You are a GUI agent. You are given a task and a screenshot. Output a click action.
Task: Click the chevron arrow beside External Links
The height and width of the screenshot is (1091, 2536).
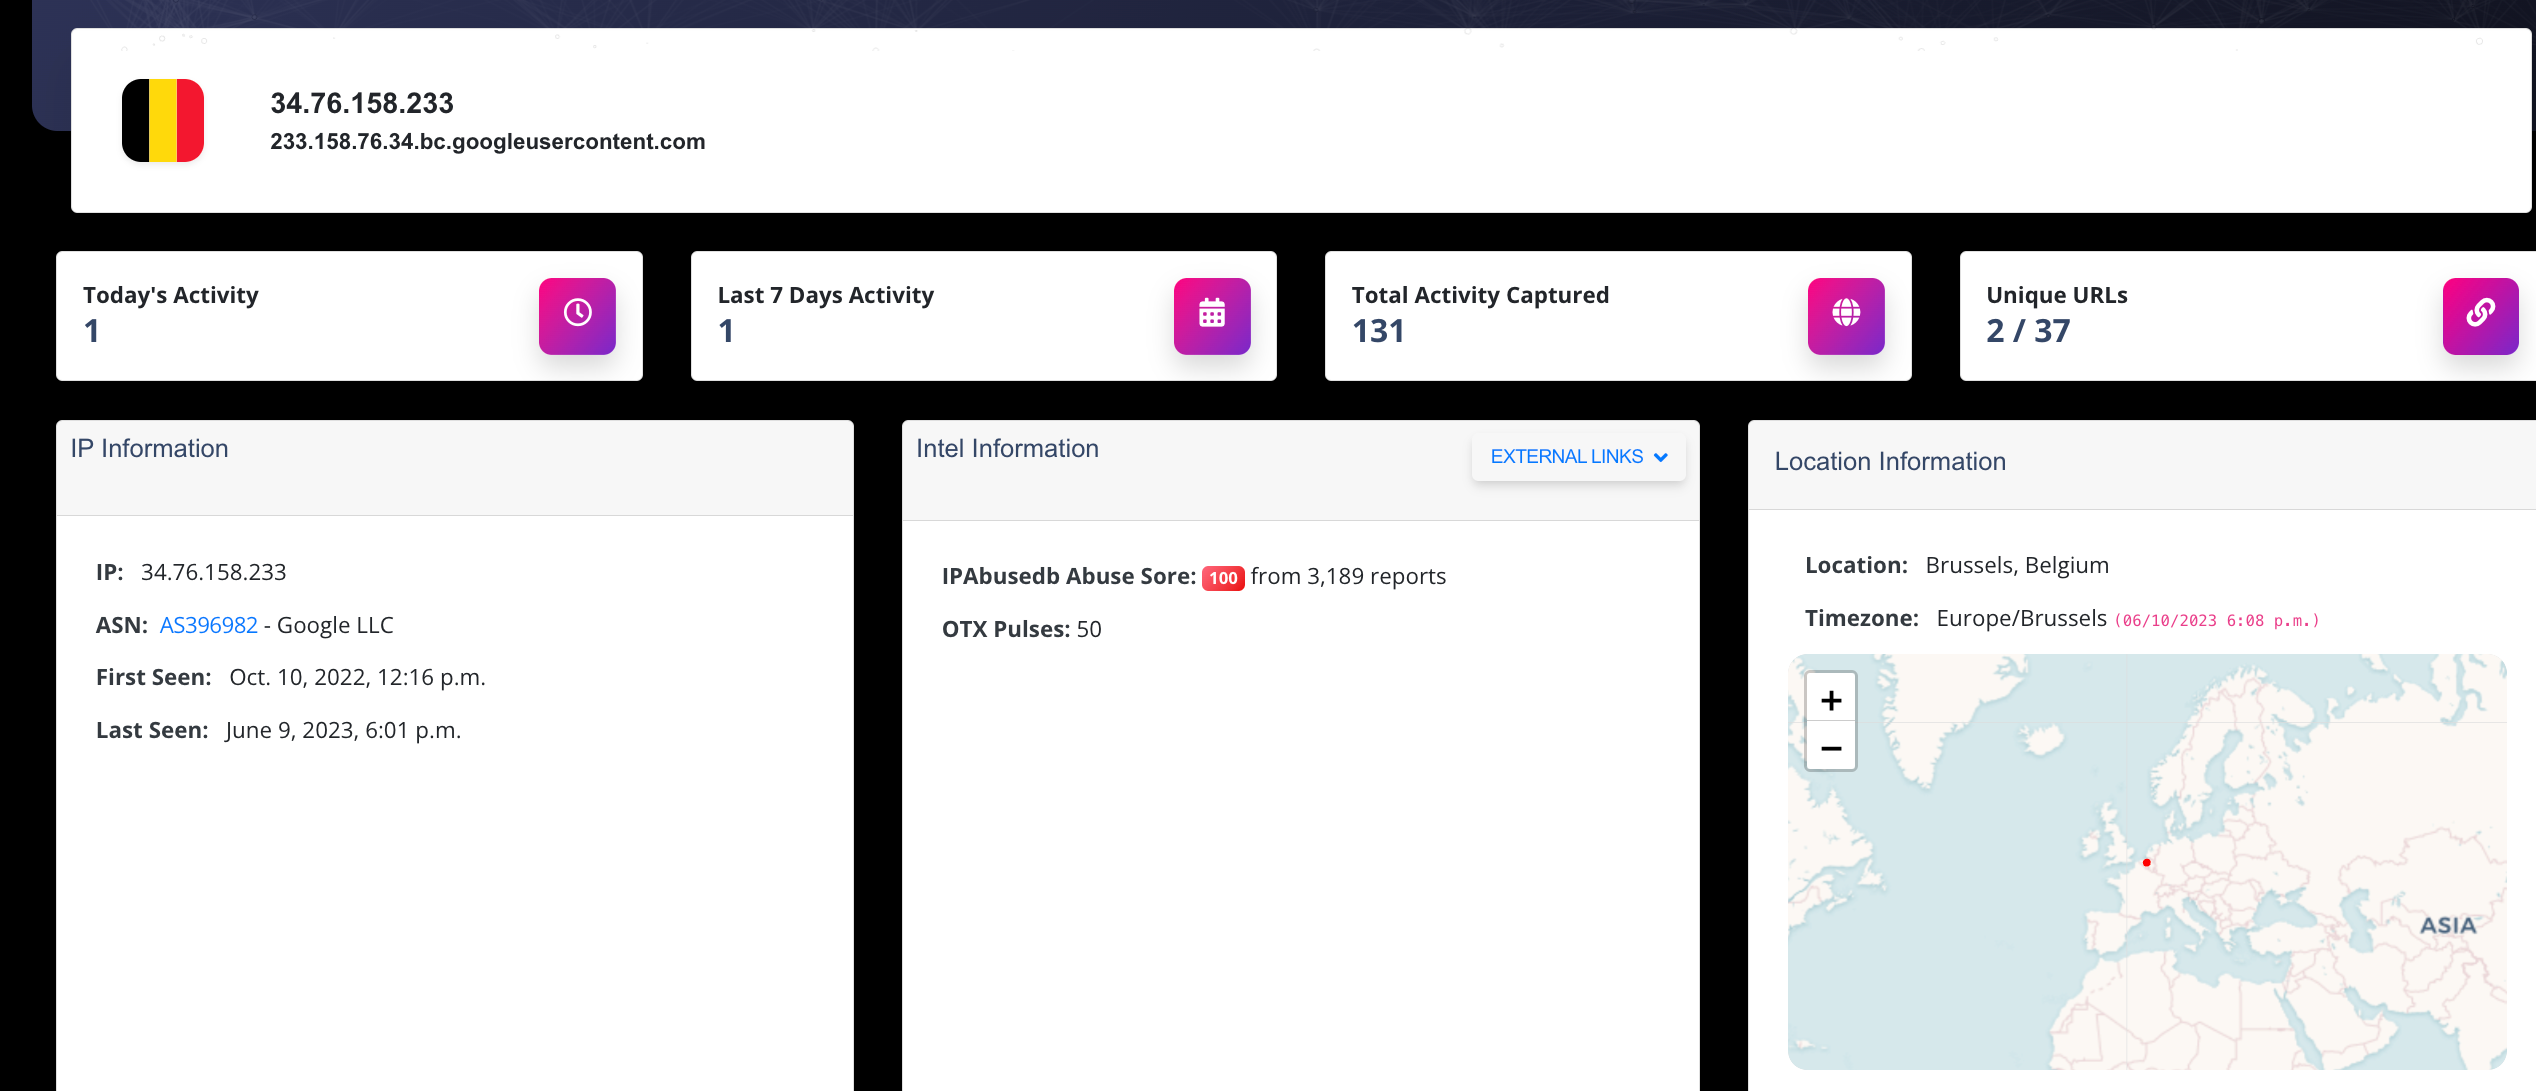[1661, 458]
